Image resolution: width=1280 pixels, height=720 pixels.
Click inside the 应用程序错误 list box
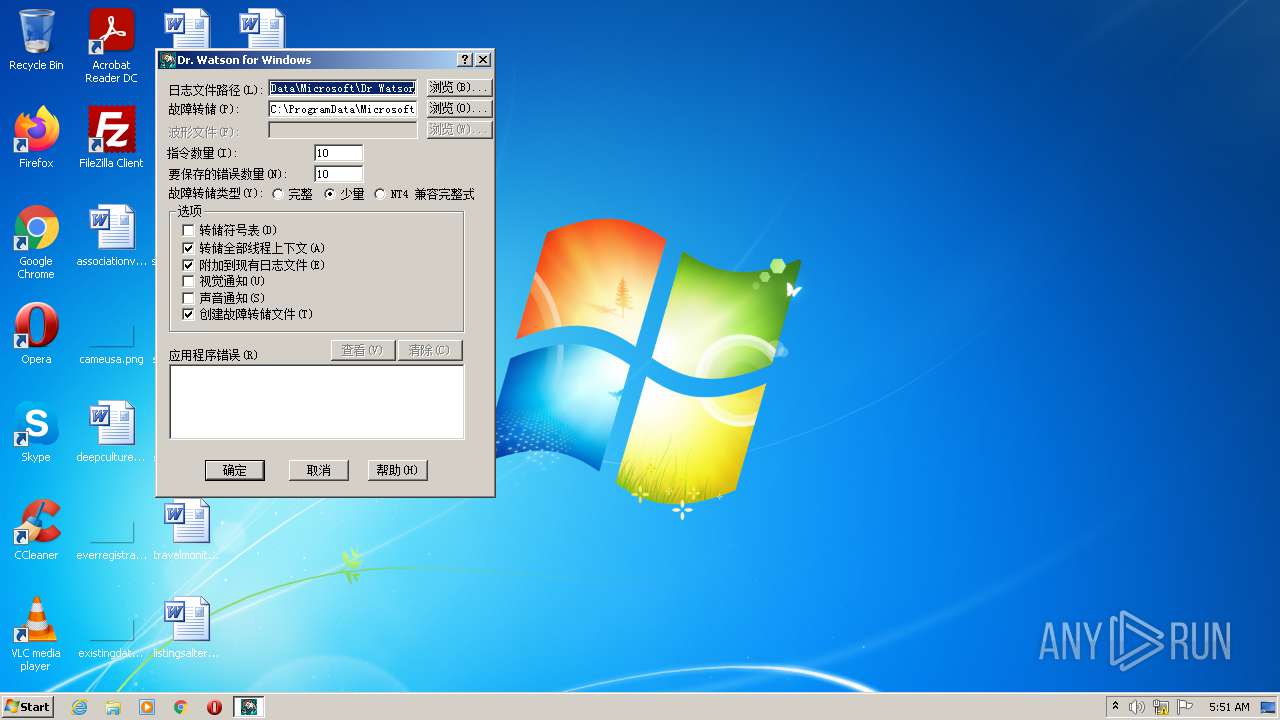click(x=317, y=402)
